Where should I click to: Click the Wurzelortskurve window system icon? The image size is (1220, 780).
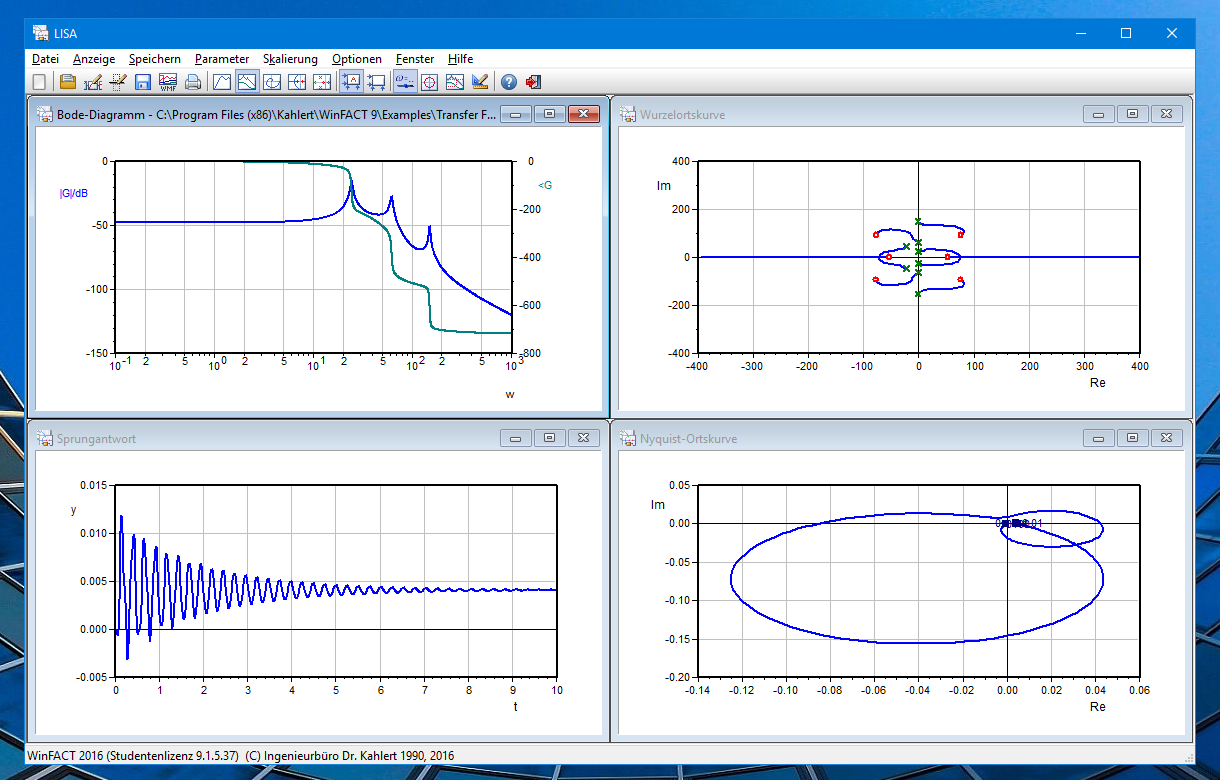(629, 114)
